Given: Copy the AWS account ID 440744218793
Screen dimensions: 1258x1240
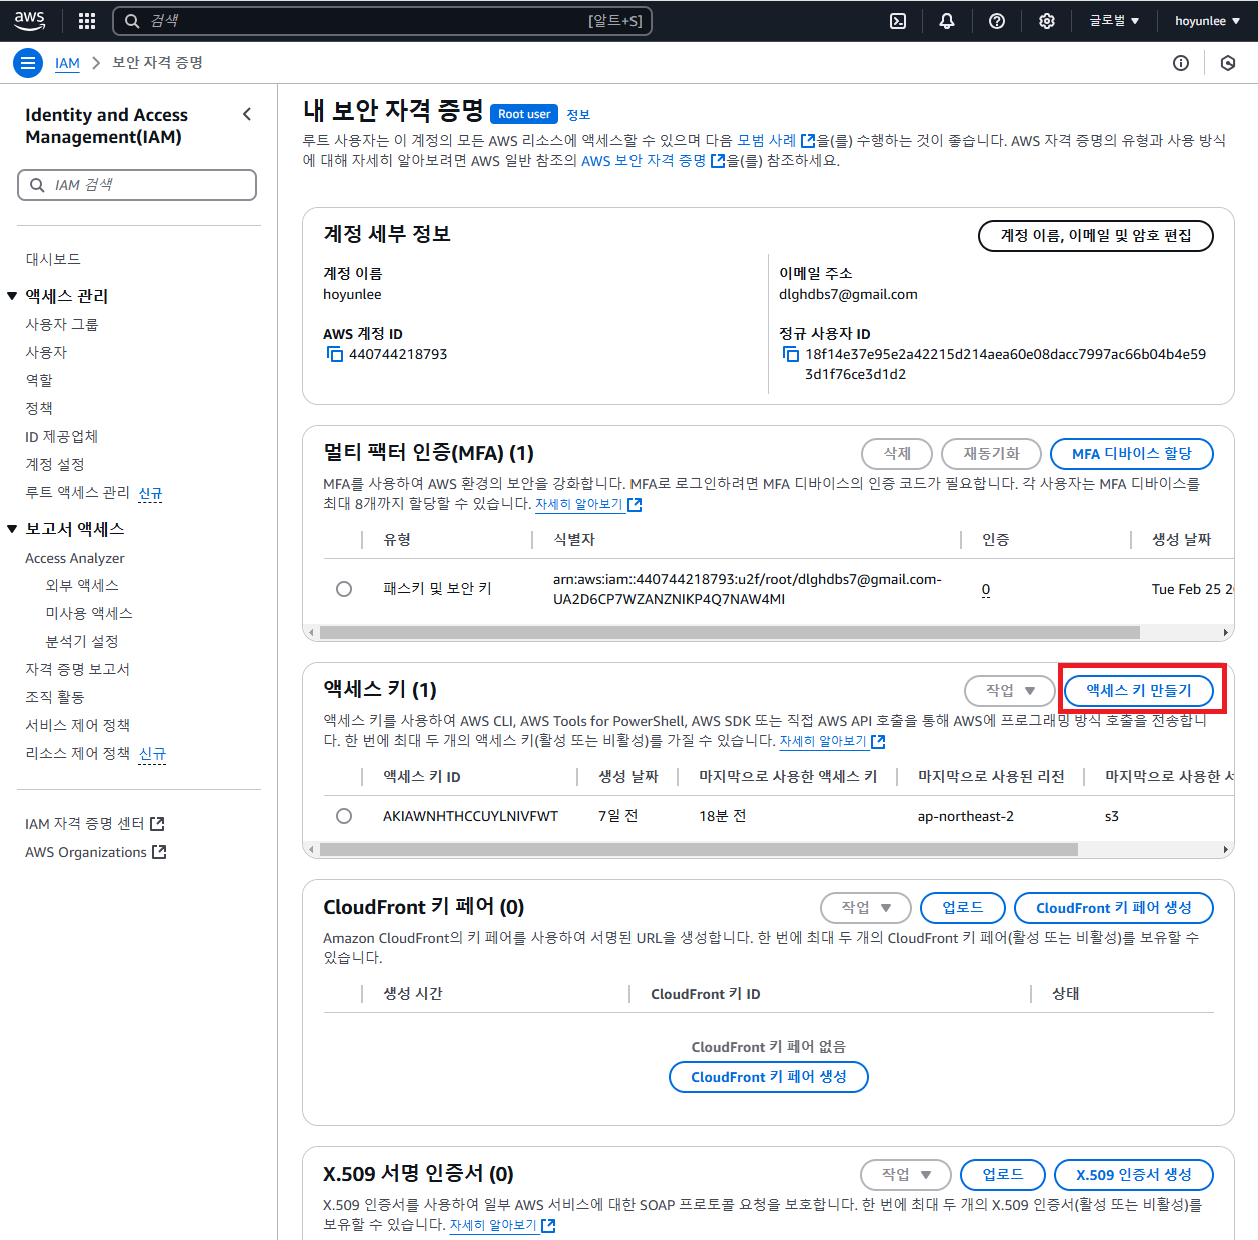Looking at the screenshot, I should [x=335, y=354].
